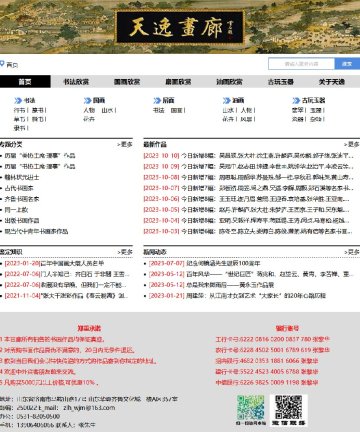Open the 齐鲁书画名家 topic
Screen dimensions: 360x432
pyautogui.click(x=22, y=199)
